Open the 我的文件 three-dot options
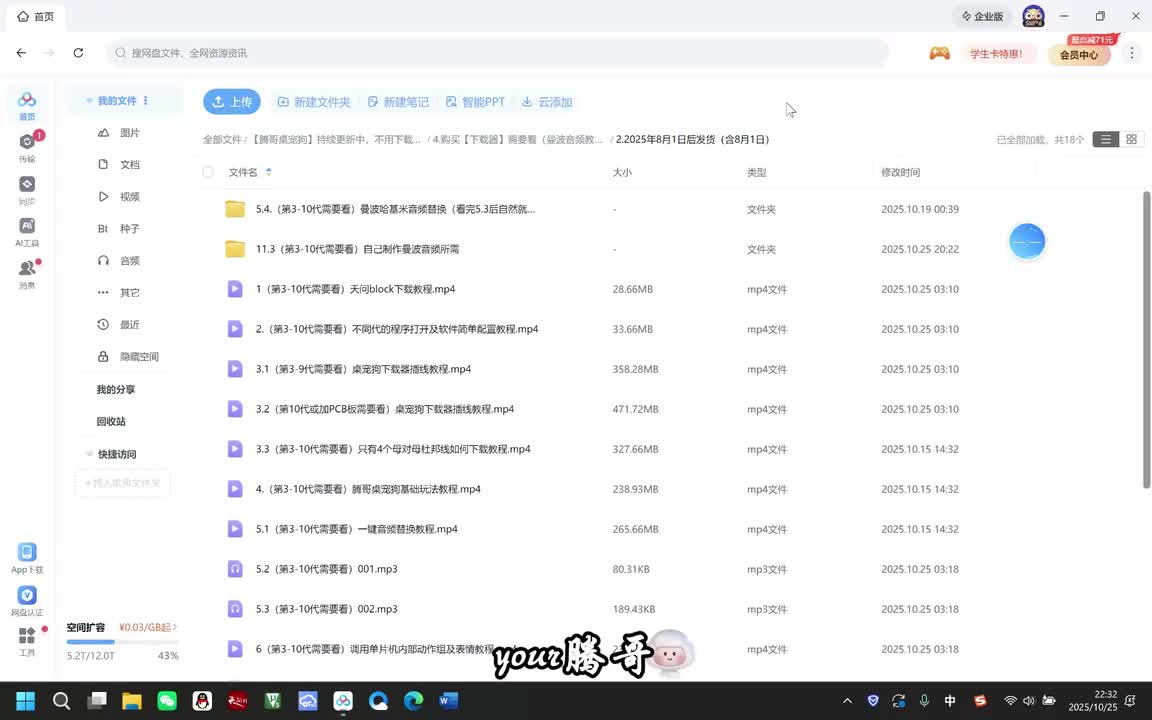 tap(145, 101)
